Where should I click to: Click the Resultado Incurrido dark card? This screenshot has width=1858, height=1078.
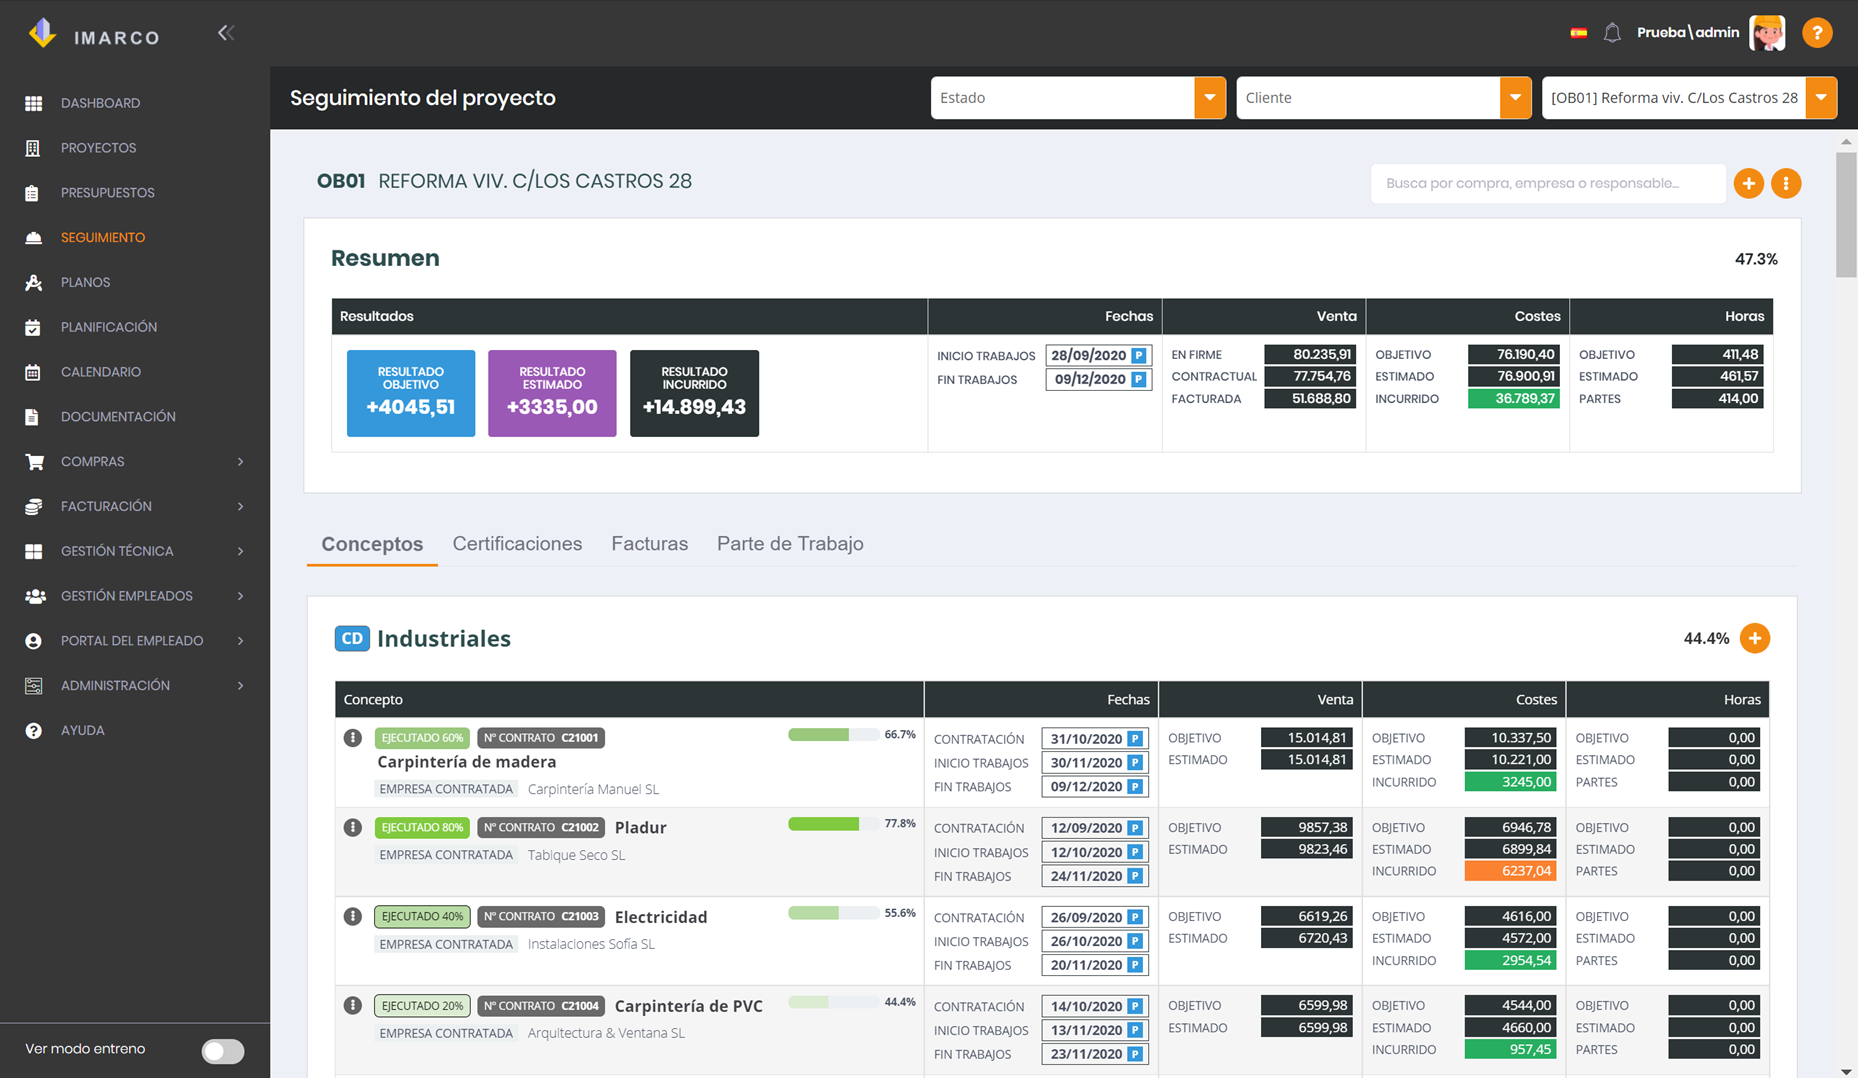[x=694, y=393]
